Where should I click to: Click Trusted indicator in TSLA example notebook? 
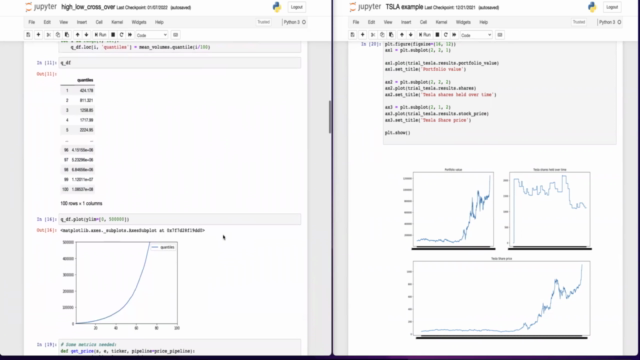coord(579,22)
